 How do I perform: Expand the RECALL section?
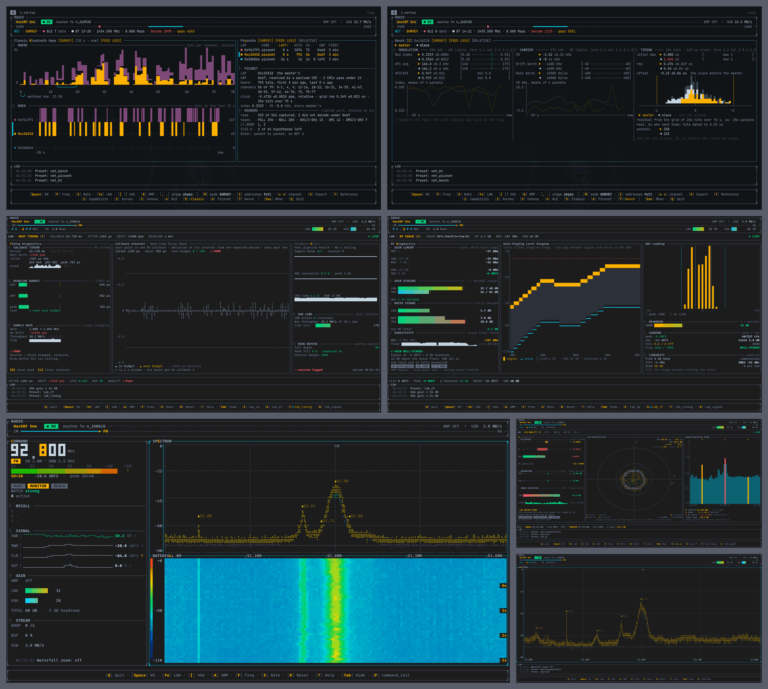click(x=22, y=506)
